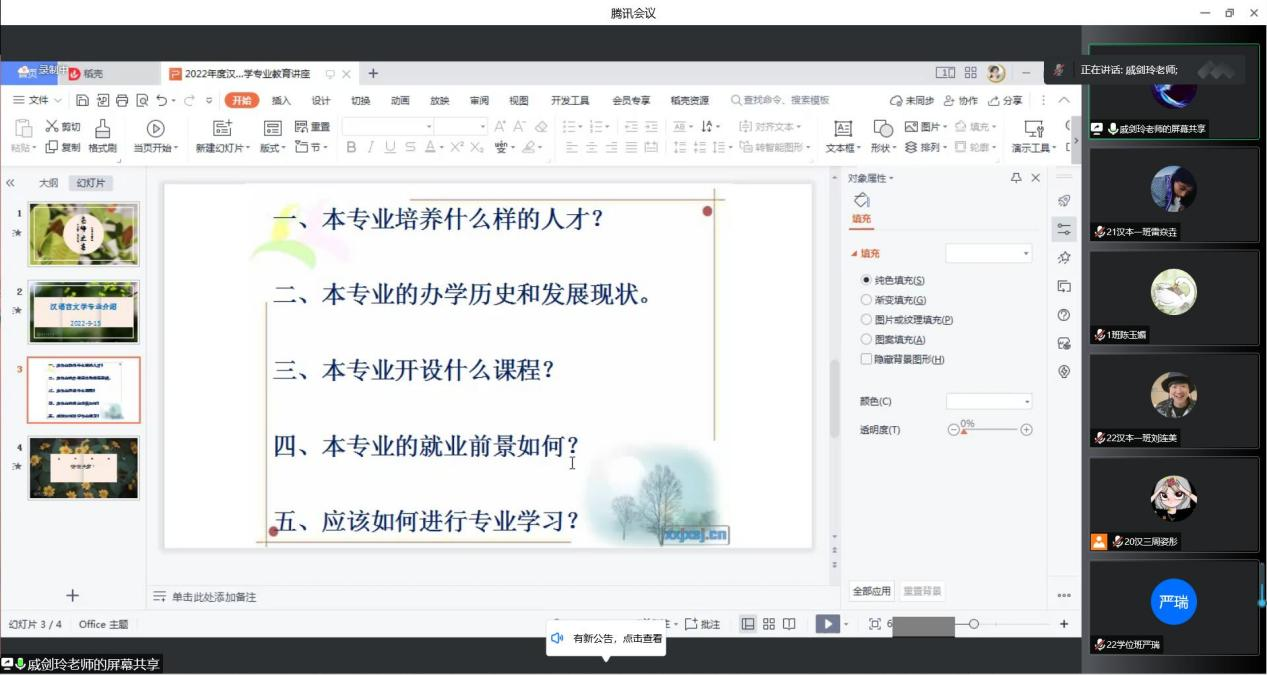
Task: Click the Share (分享) button
Action: click(x=1005, y=100)
